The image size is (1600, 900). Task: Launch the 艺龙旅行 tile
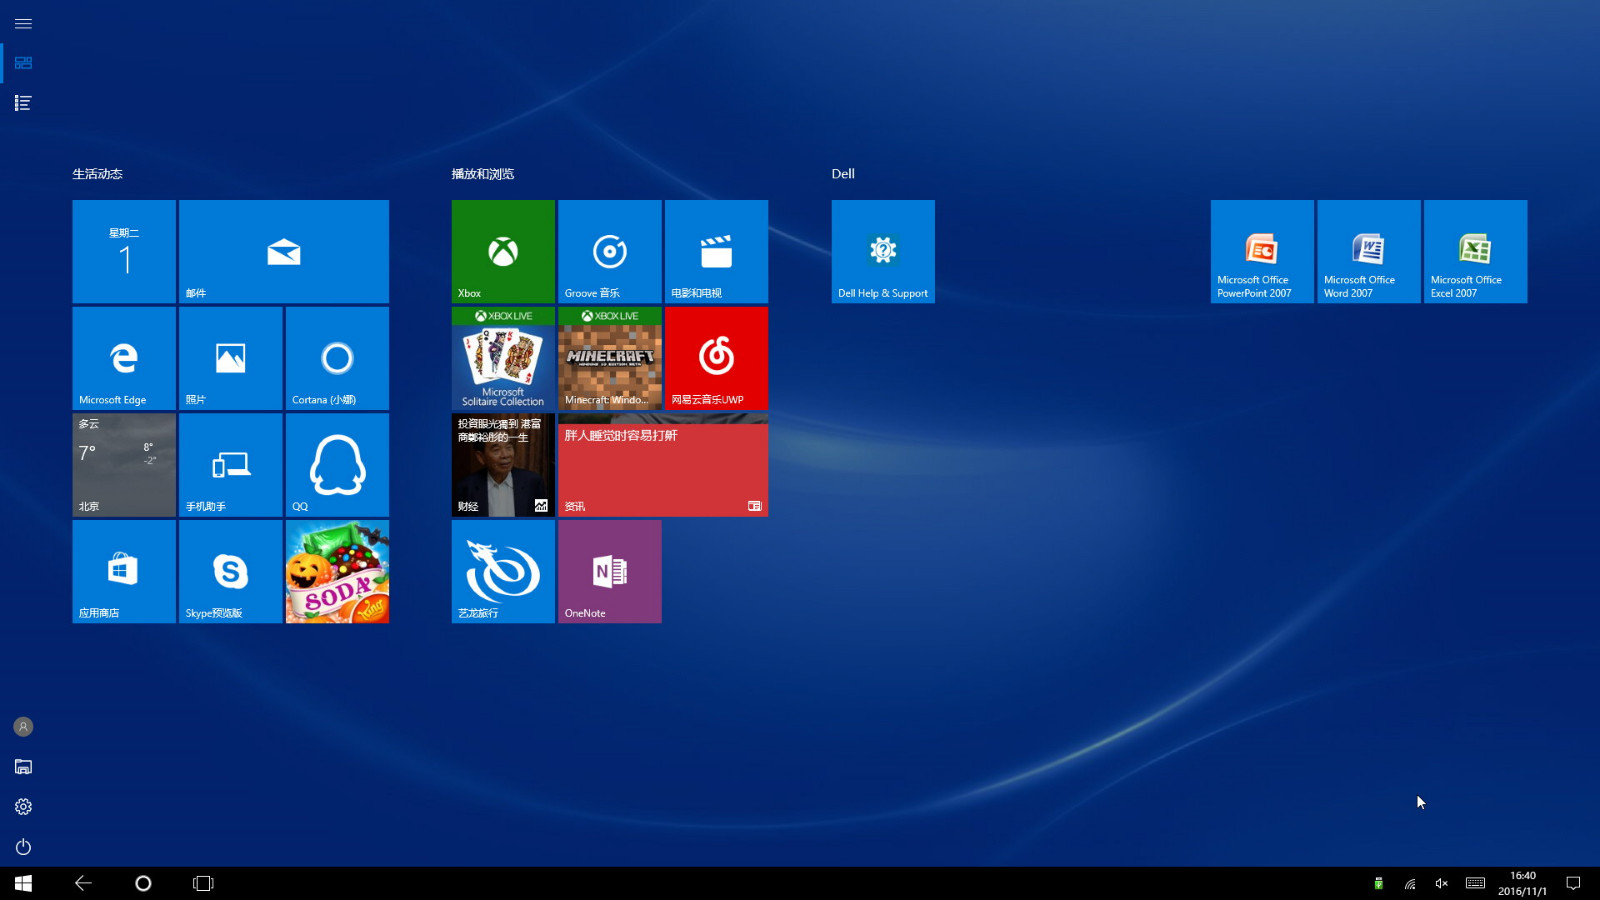[503, 571]
